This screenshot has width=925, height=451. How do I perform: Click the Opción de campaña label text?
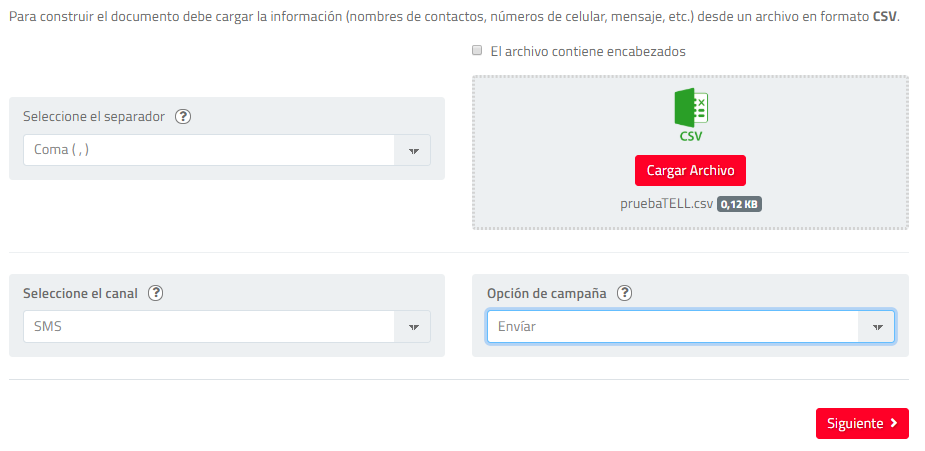tap(546, 293)
